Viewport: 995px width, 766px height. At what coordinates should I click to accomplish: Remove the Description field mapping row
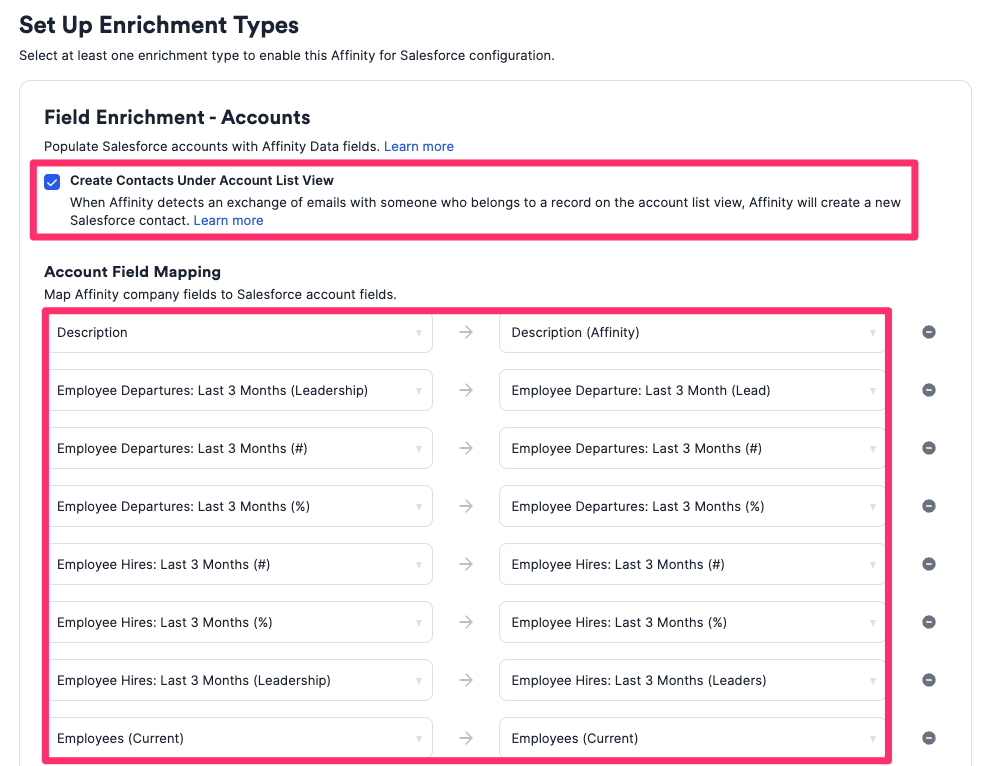coord(928,332)
